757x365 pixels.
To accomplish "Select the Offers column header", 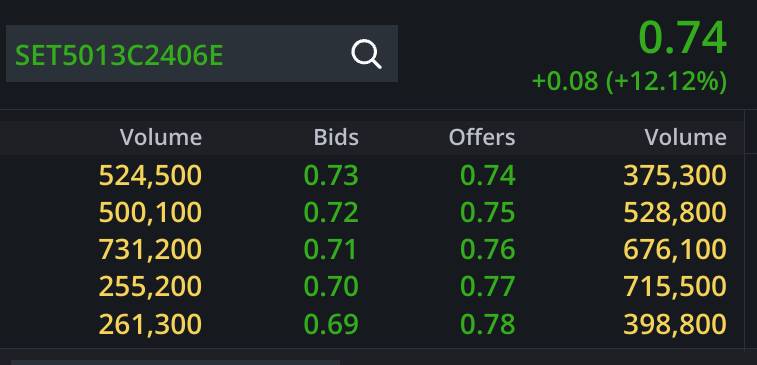I will coord(482,138).
